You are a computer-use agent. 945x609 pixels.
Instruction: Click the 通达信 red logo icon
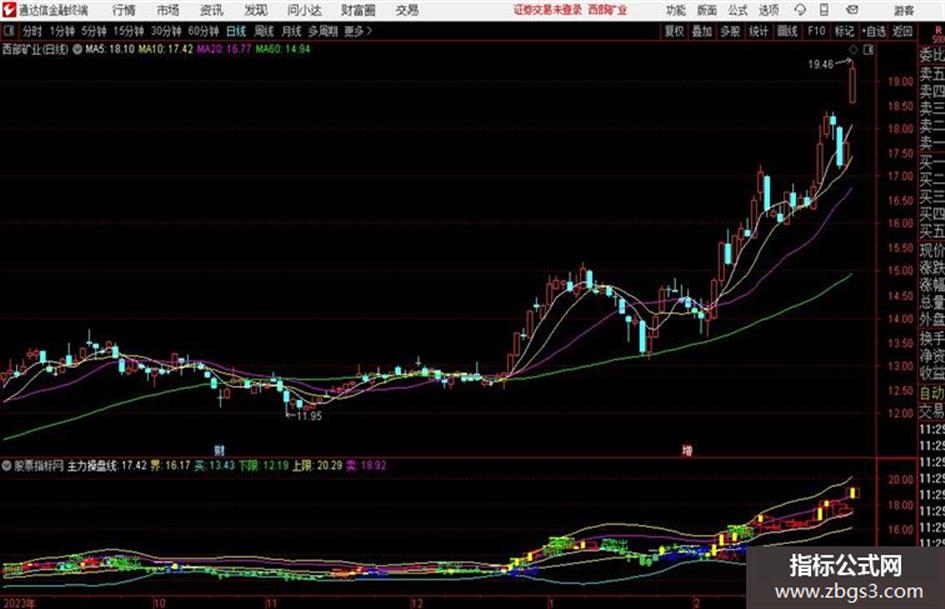pyautogui.click(x=9, y=10)
